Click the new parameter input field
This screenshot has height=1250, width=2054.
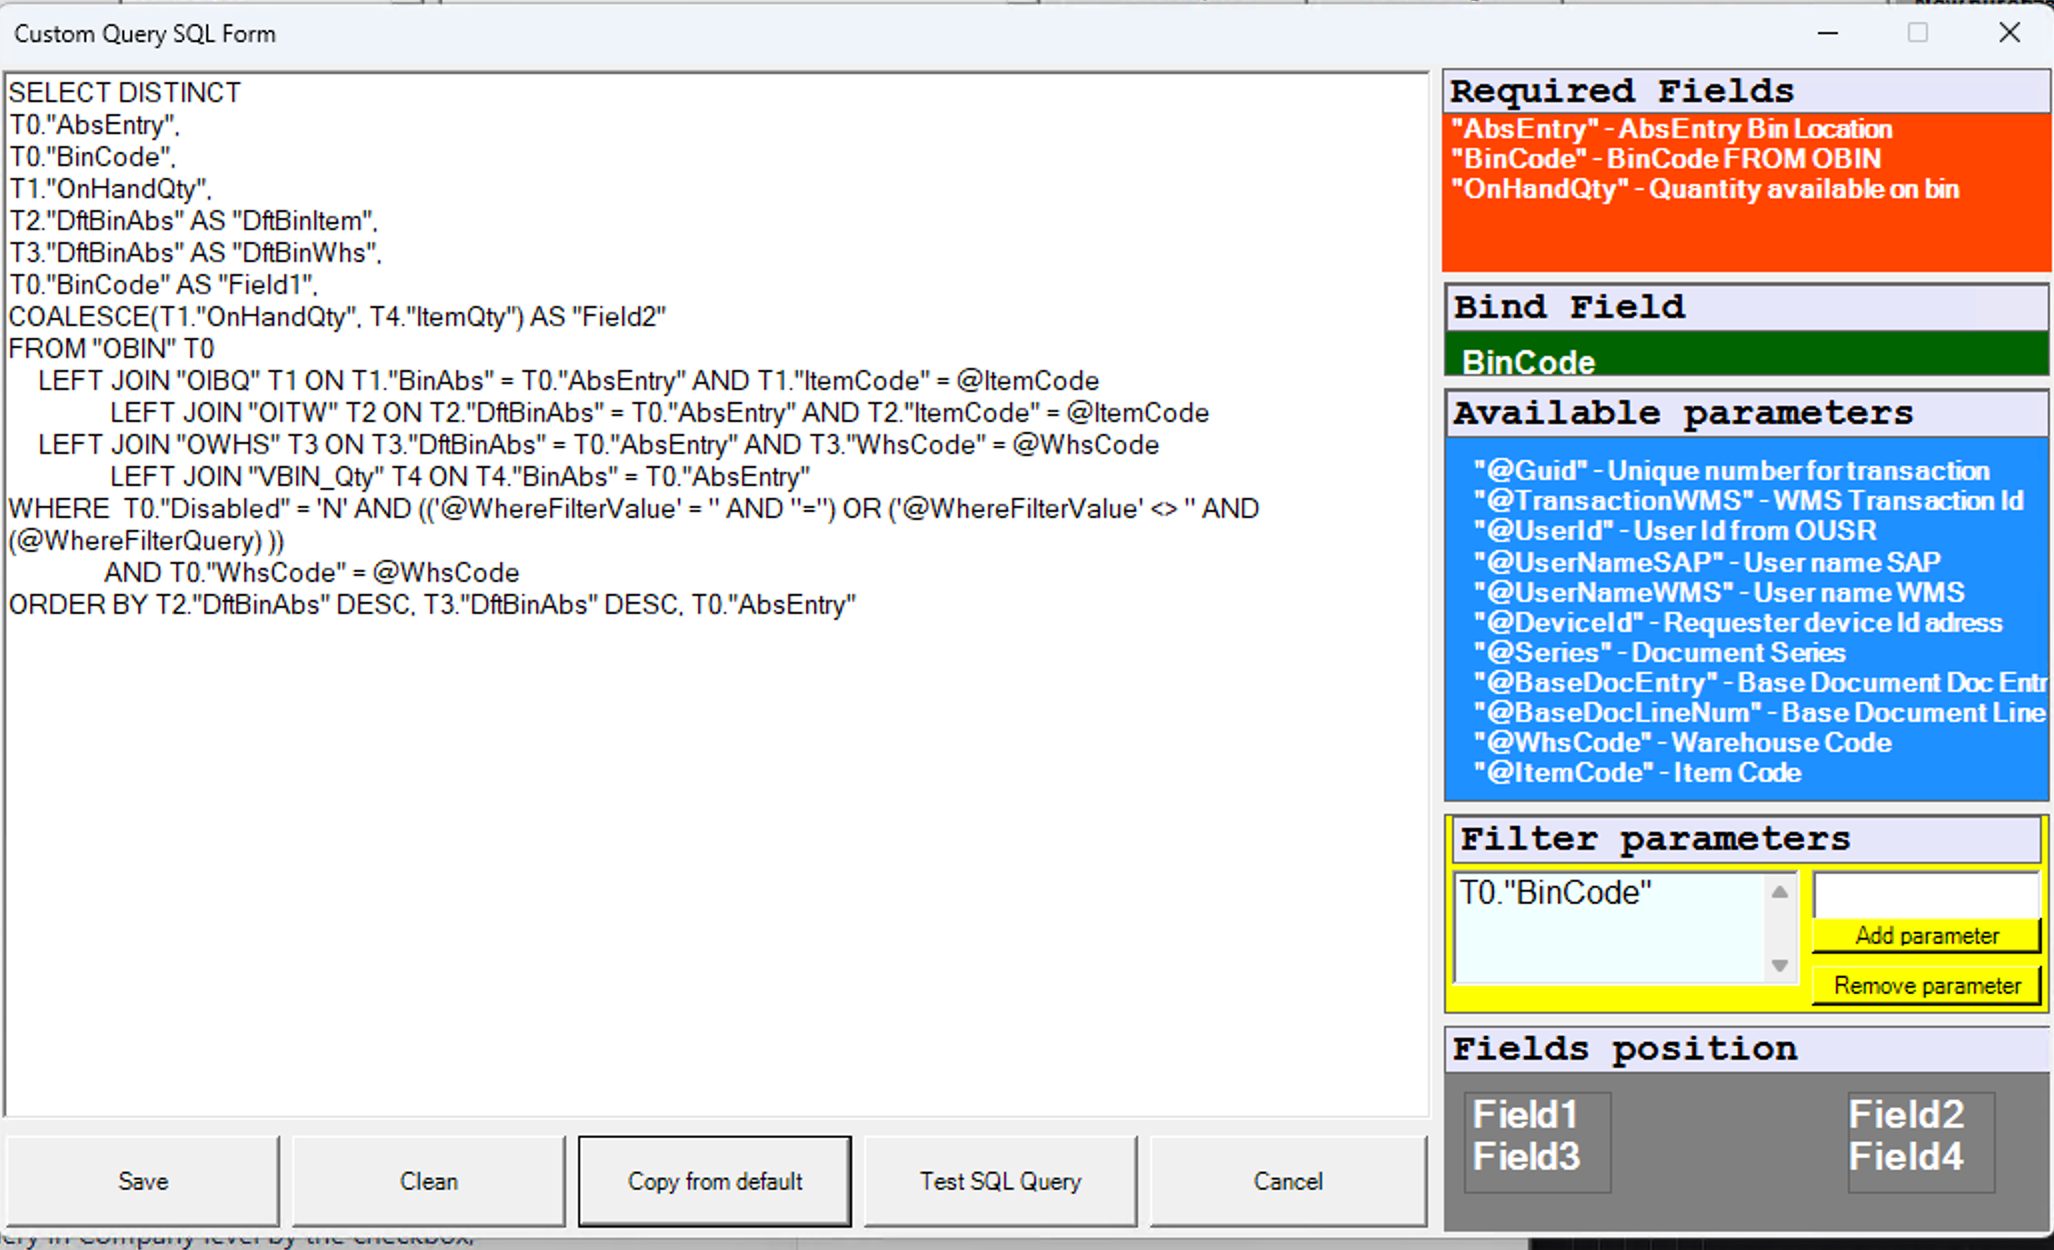point(1925,895)
